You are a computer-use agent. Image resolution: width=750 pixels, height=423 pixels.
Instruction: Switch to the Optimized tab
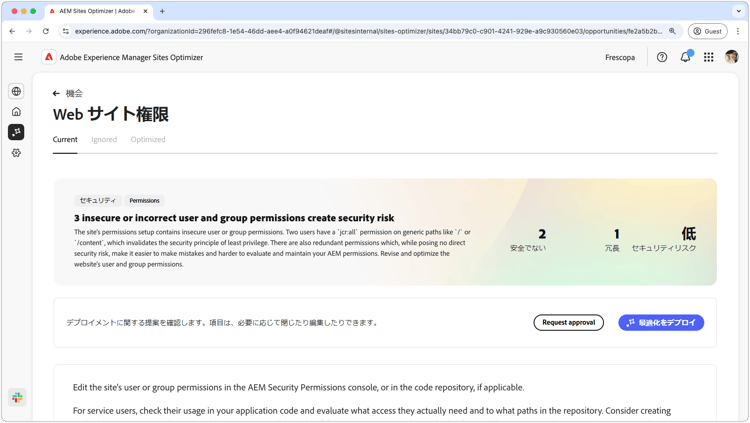148,139
